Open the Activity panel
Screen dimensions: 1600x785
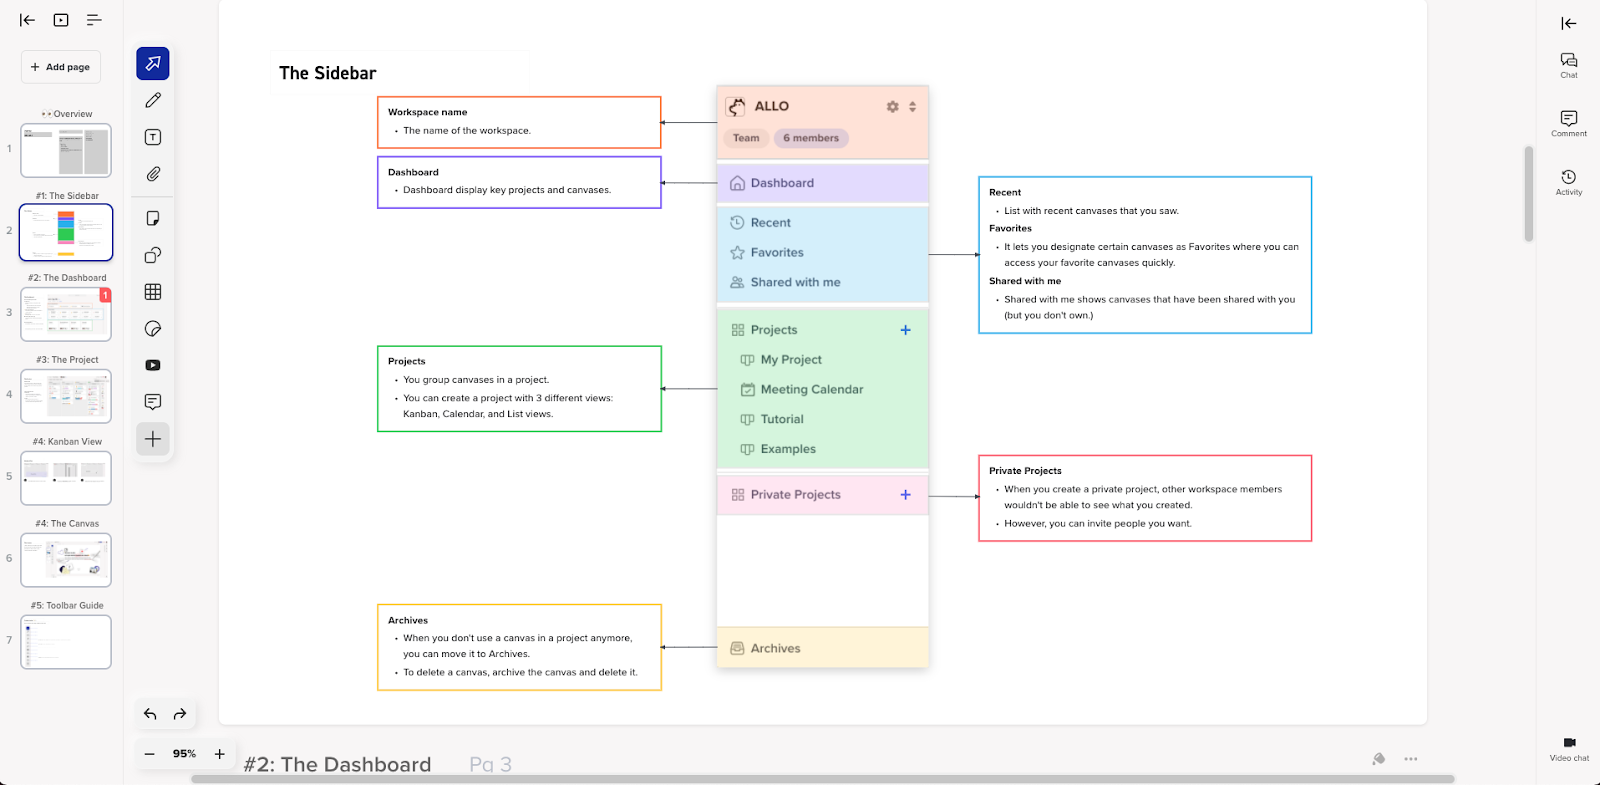pyautogui.click(x=1568, y=182)
